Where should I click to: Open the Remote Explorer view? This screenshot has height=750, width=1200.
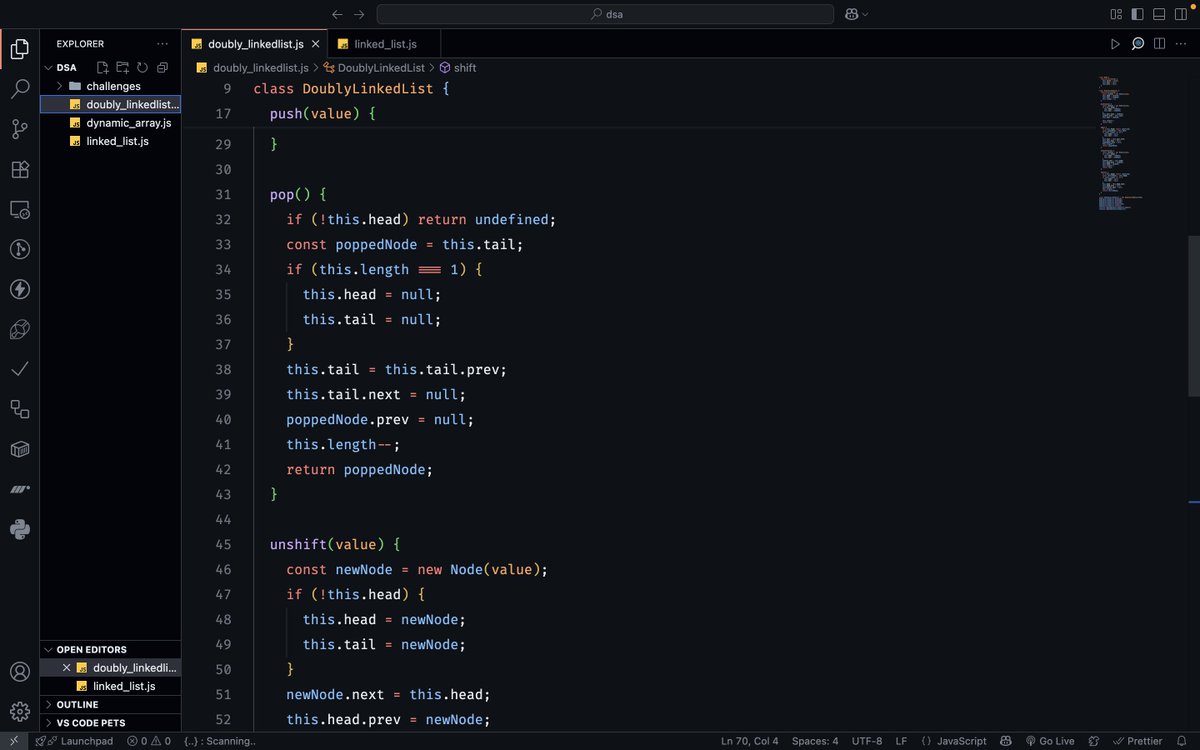click(x=19, y=210)
